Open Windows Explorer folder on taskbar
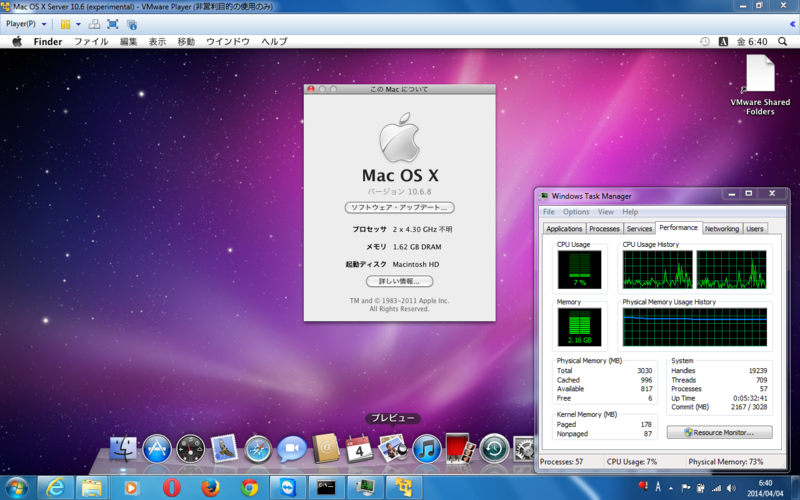Viewport: 800px width, 500px height. (91, 487)
